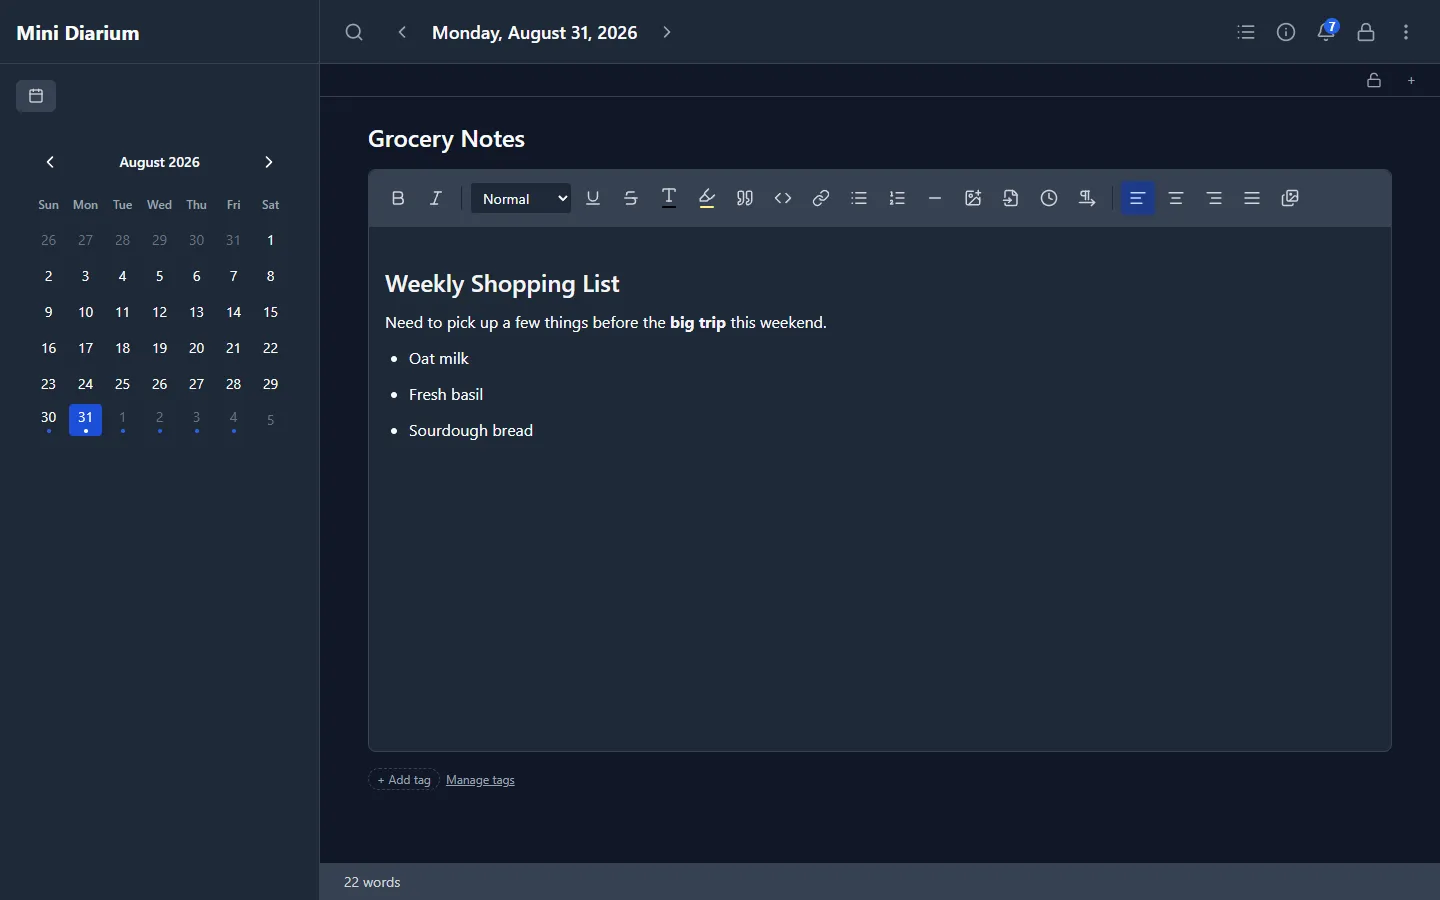1440x900 pixels.
Task: Select August 19 in the calendar
Action: pos(160,348)
